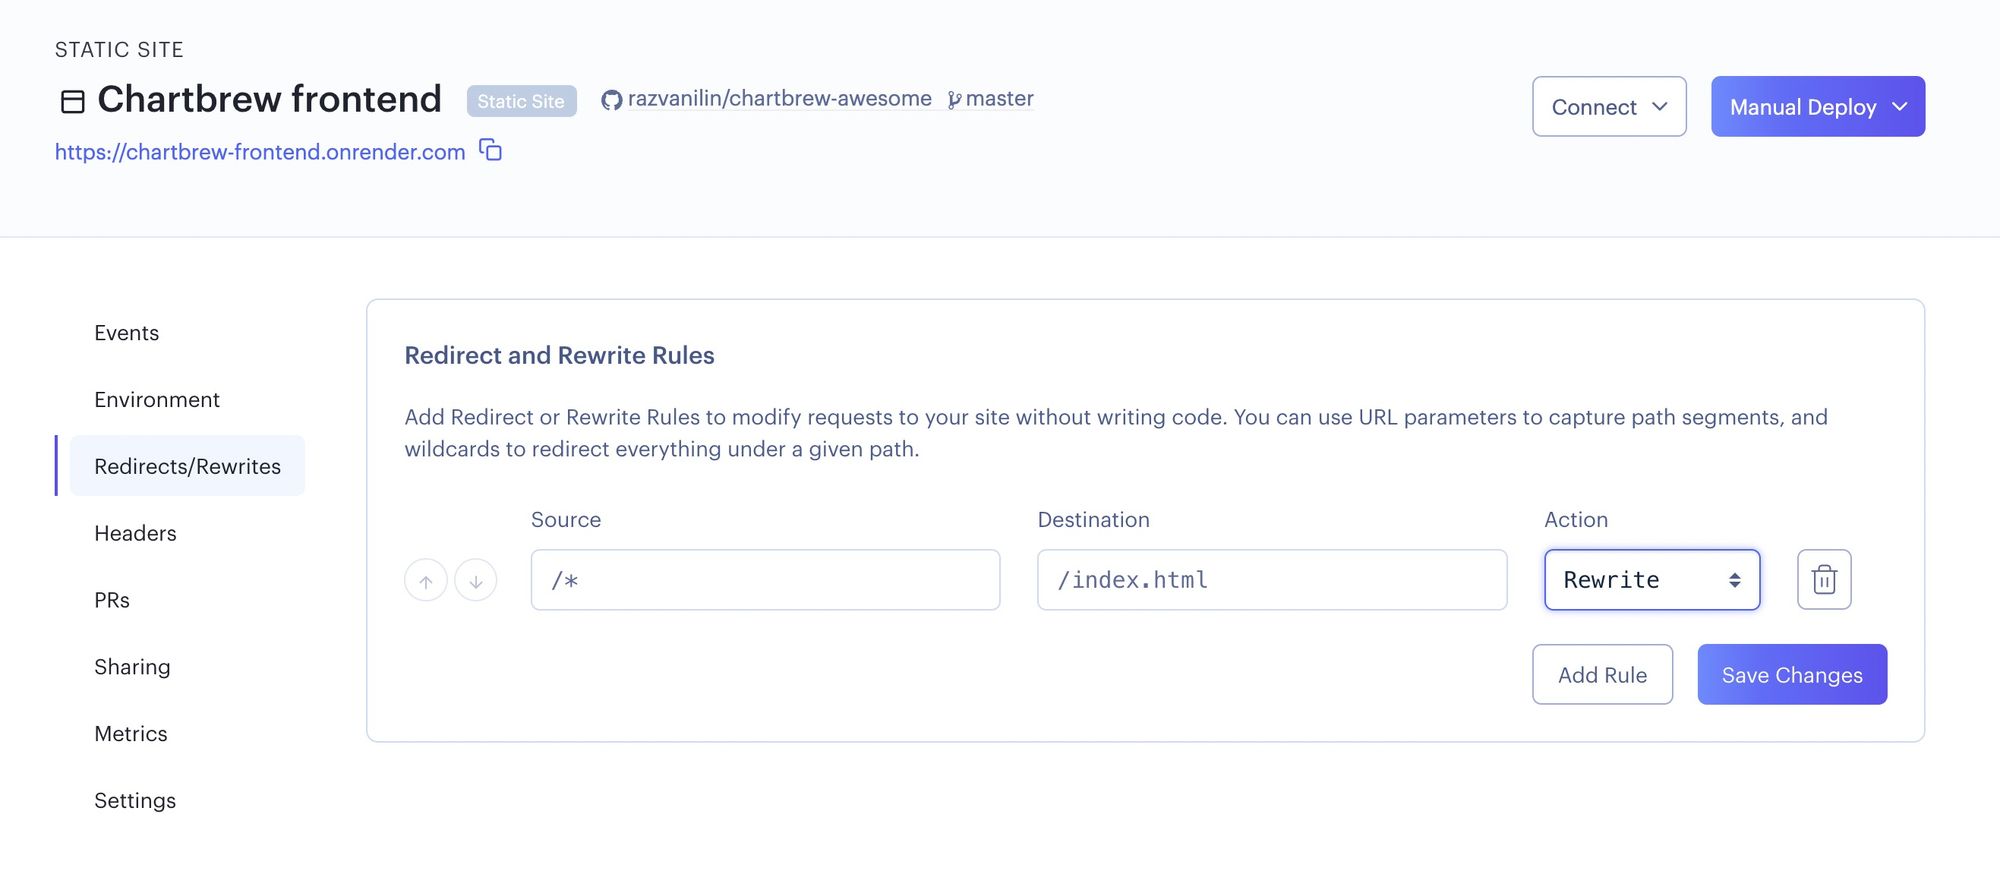This screenshot has width=2000, height=887.
Task: Open the PRs section
Action: click(112, 600)
